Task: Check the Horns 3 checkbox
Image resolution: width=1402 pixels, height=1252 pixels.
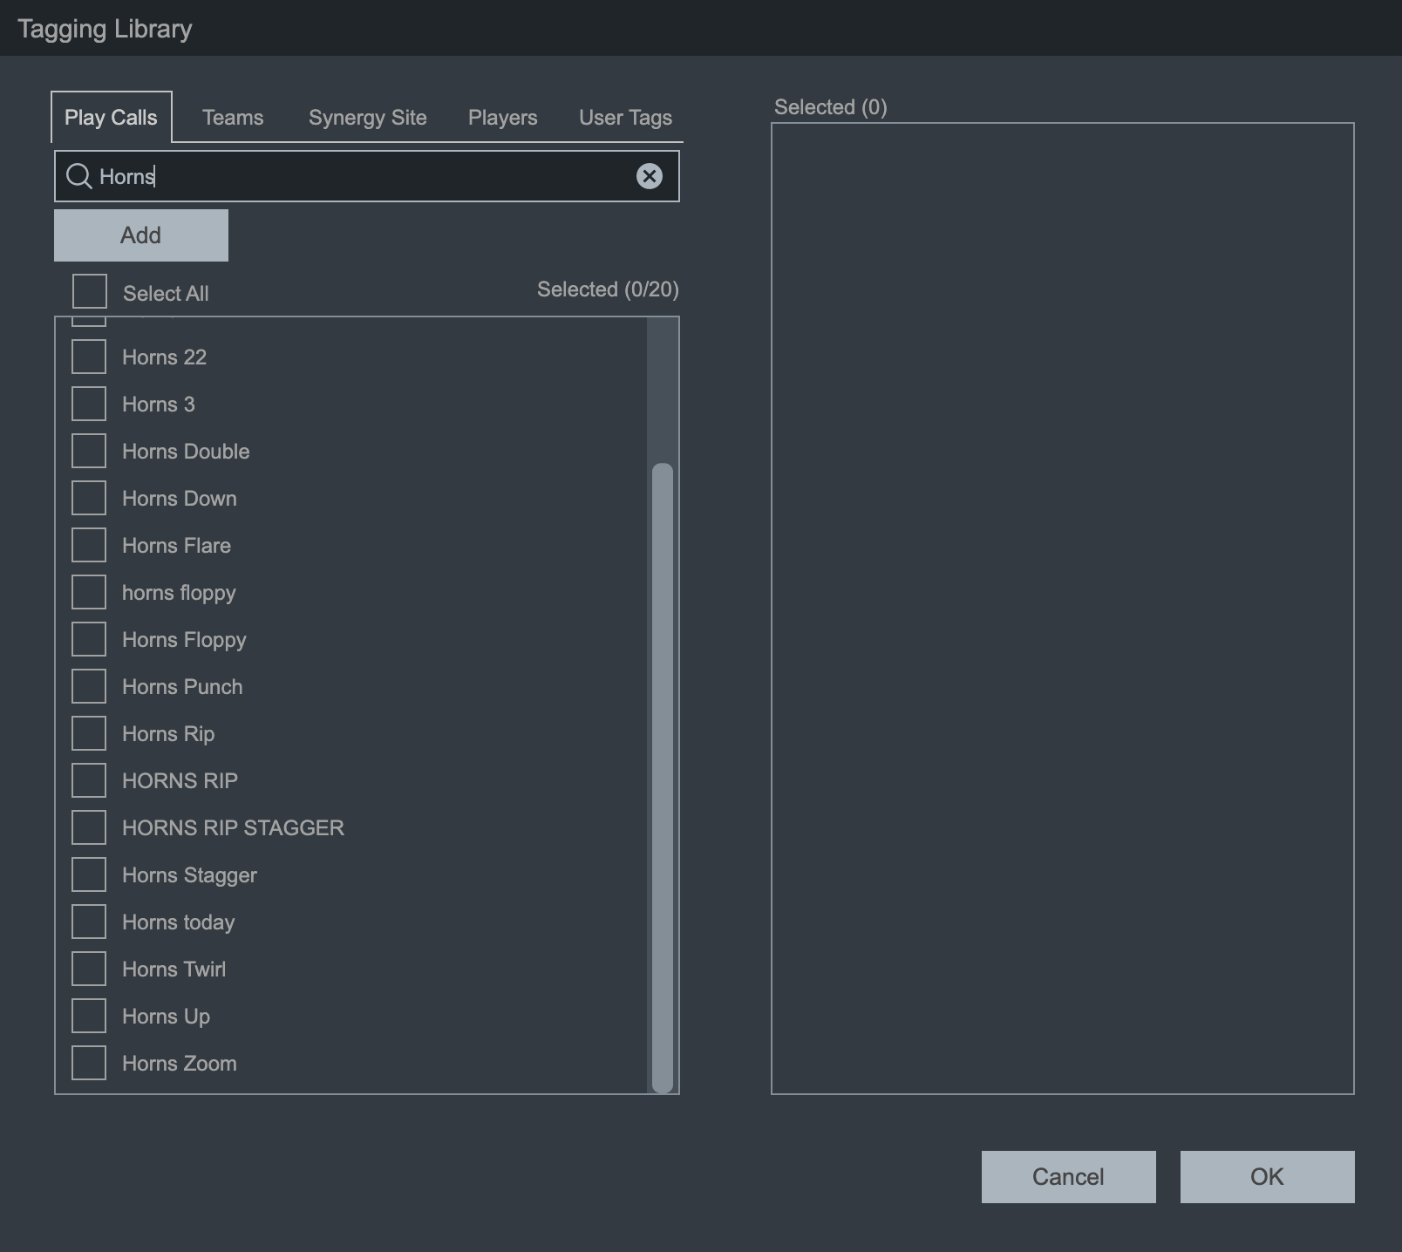Action: pos(89,404)
